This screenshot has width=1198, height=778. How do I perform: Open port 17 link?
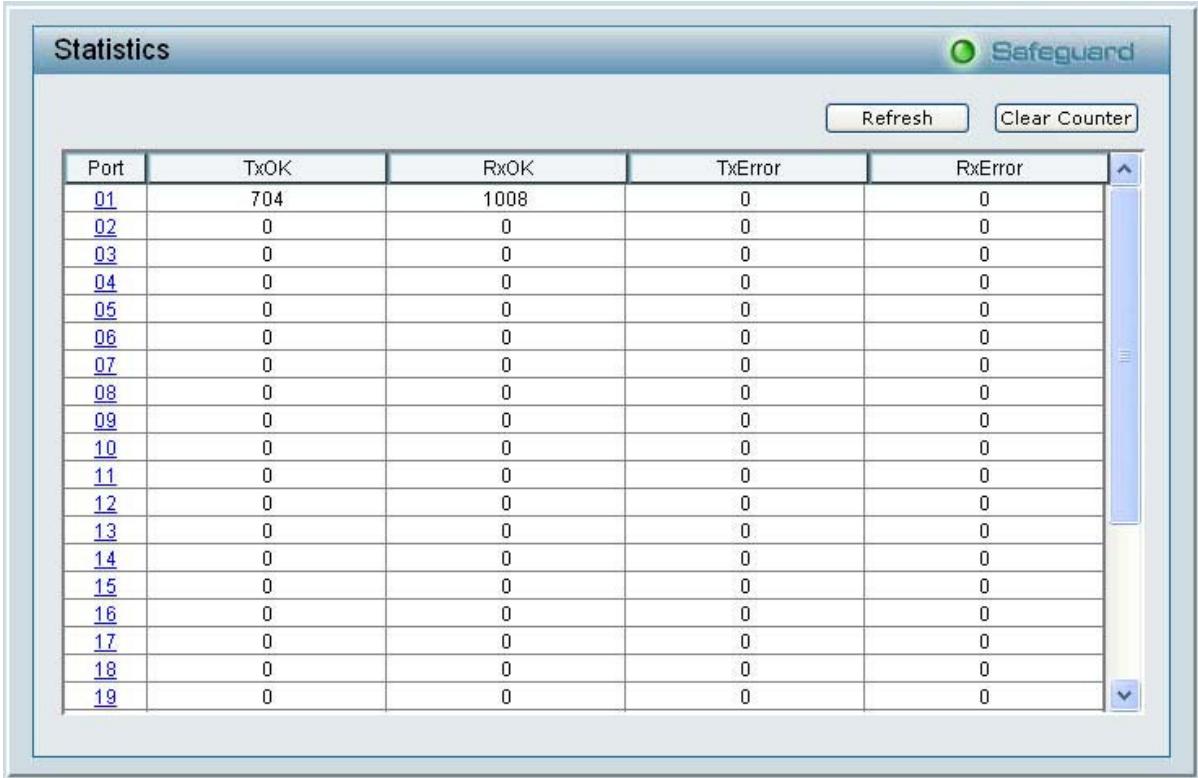click(105, 641)
